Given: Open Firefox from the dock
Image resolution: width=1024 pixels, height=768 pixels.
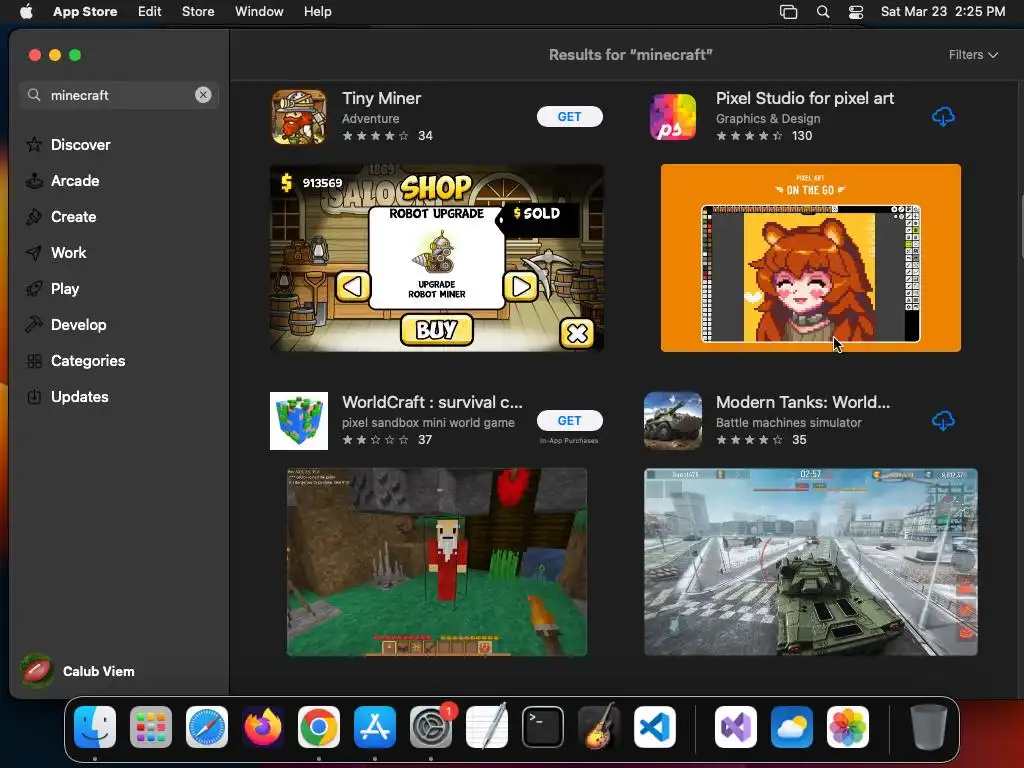Looking at the screenshot, I should 263,727.
